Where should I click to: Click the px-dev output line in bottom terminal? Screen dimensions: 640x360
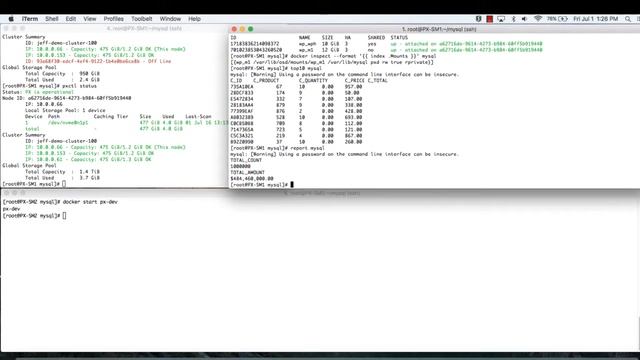(x=11, y=209)
